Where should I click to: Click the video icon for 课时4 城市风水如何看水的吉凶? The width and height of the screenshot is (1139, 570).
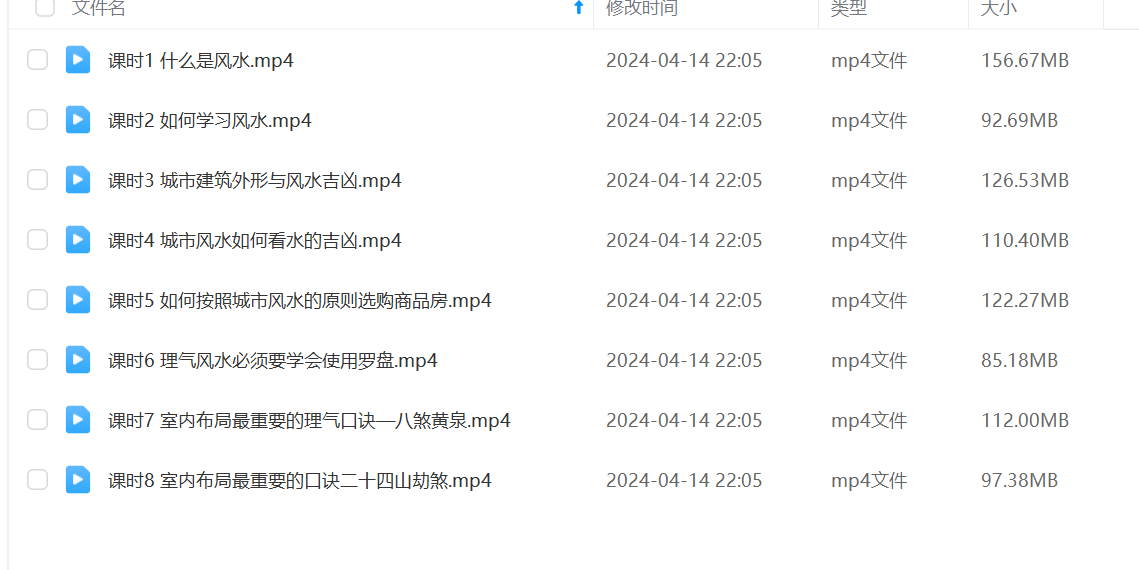point(78,240)
